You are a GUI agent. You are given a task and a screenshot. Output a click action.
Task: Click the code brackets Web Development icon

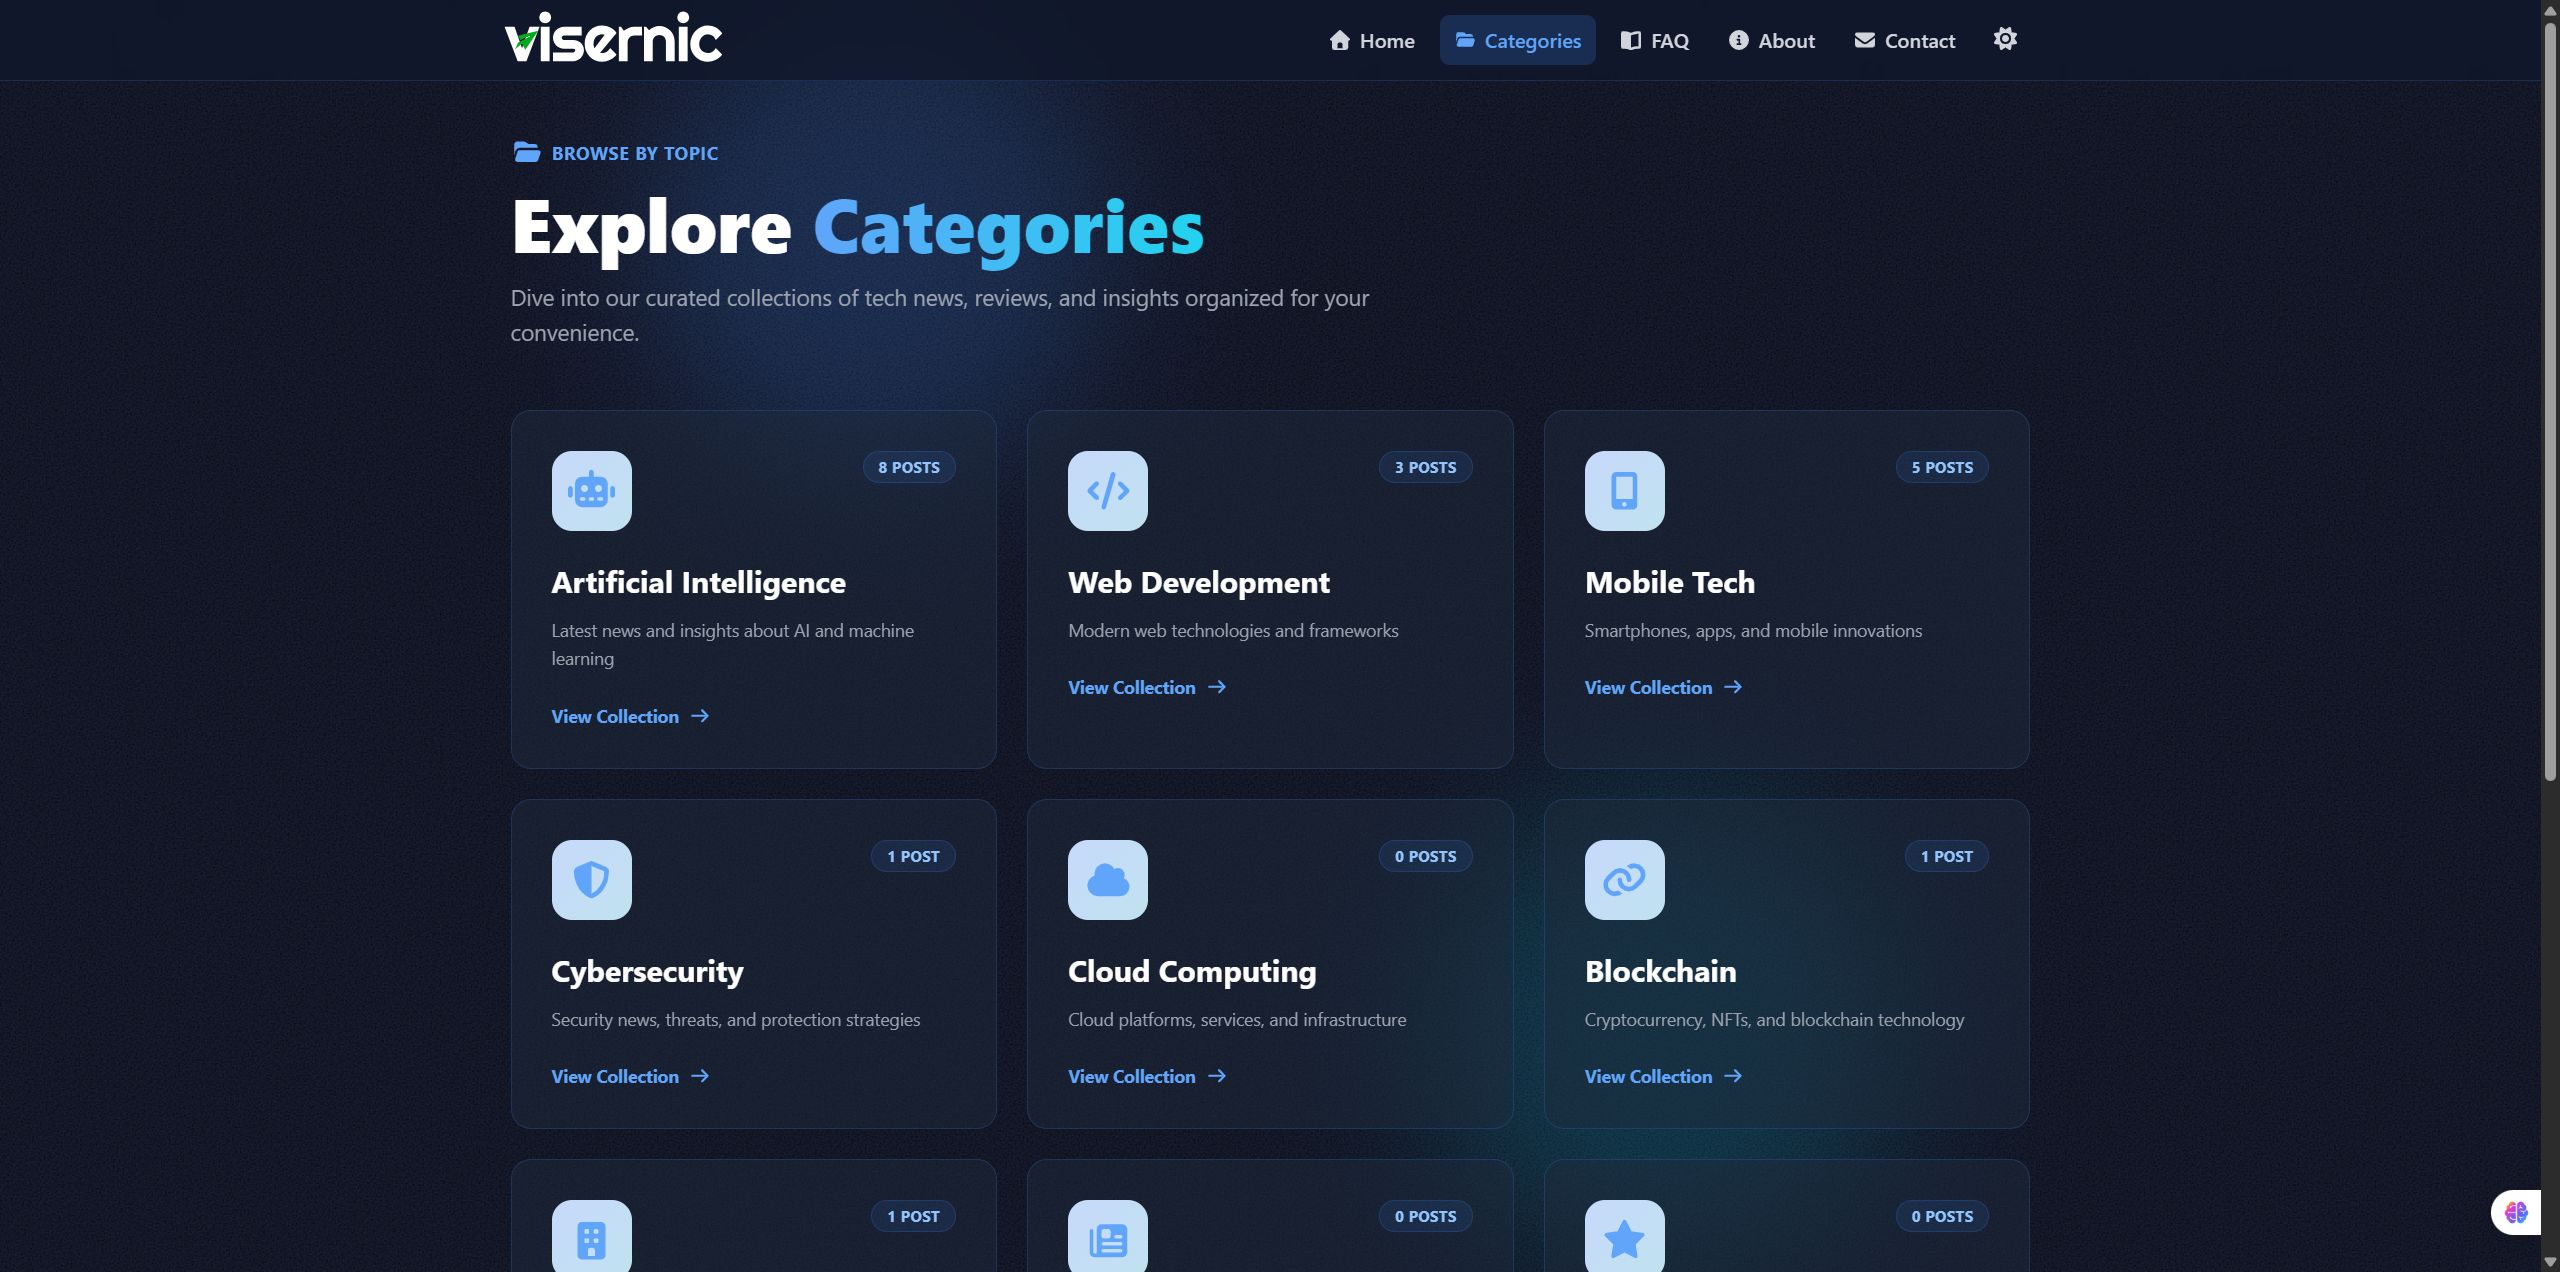(x=1107, y=490)
